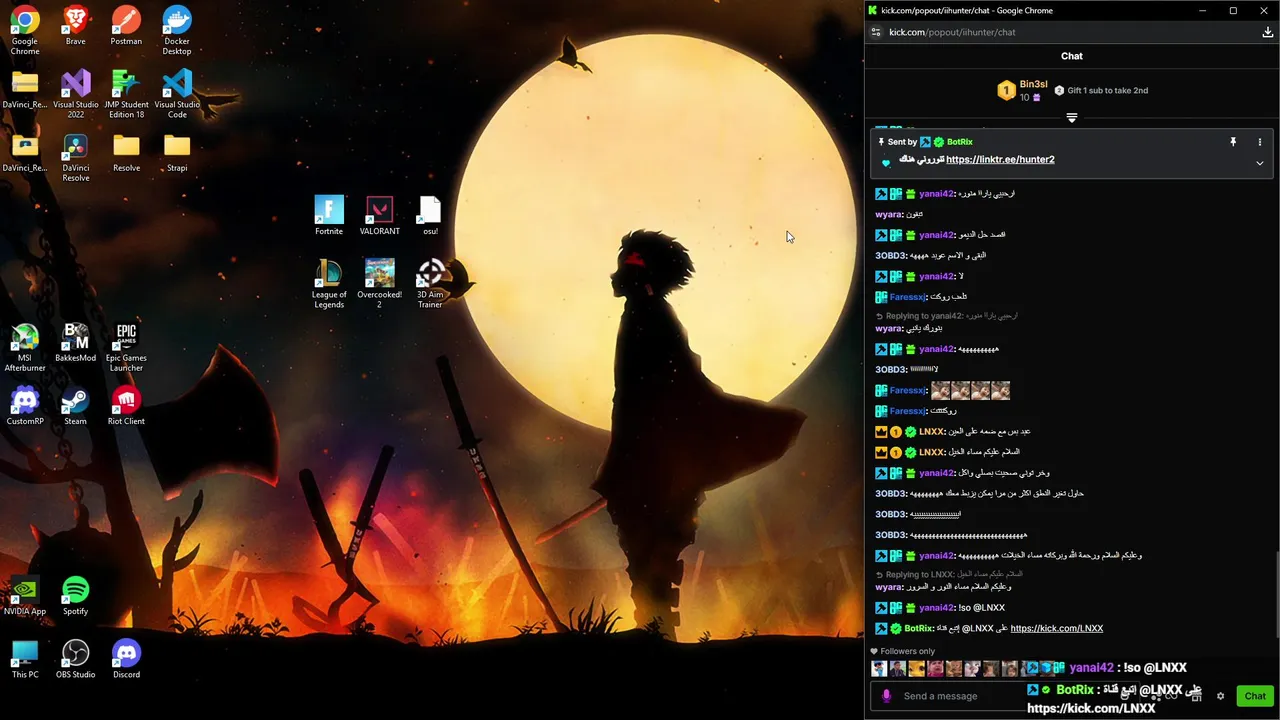
Task: Select the Spotify desktop shortcut
Action: click(x=75, y=596)
